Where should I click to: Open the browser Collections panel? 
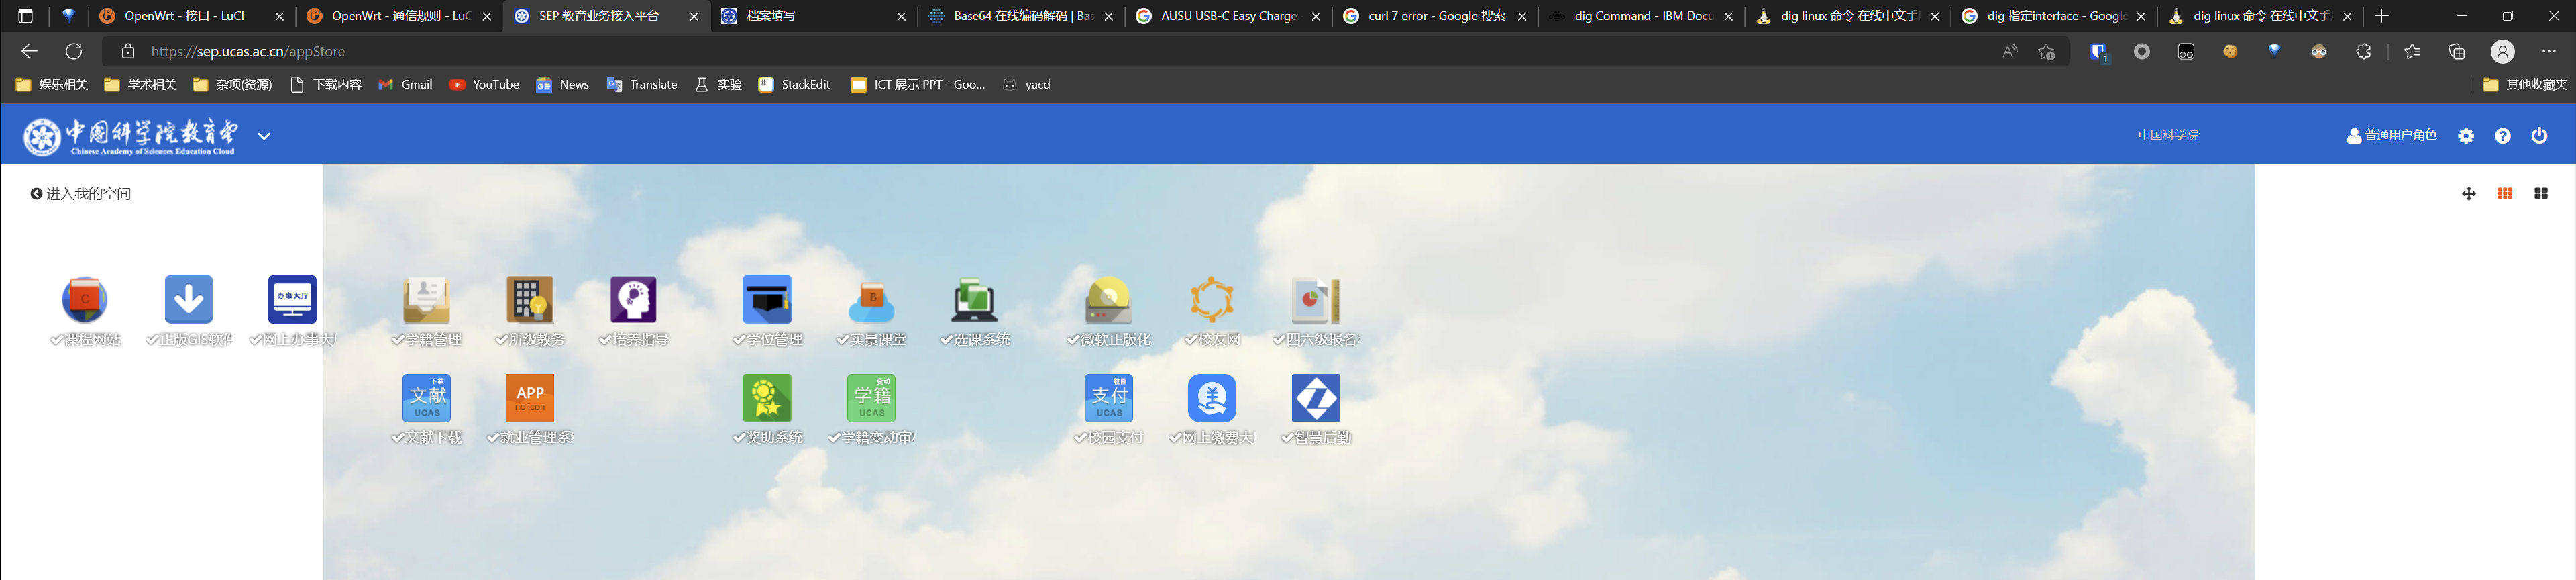pos(2457,52)
